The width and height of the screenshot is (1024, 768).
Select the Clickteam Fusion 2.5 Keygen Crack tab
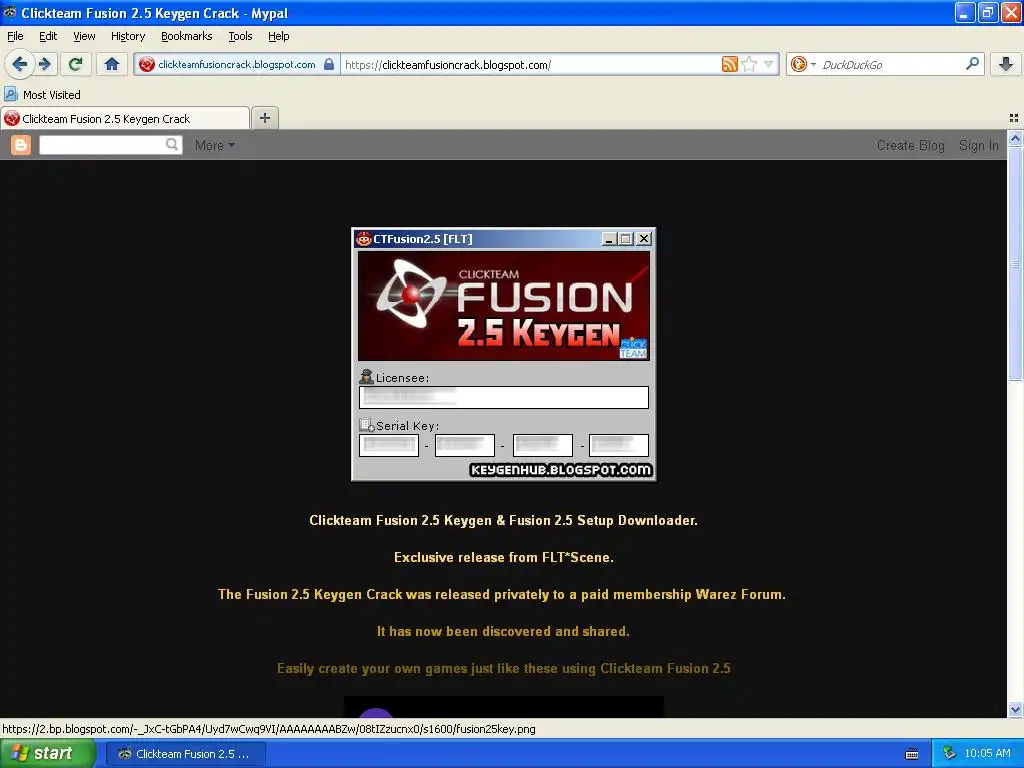coord(125,118)
